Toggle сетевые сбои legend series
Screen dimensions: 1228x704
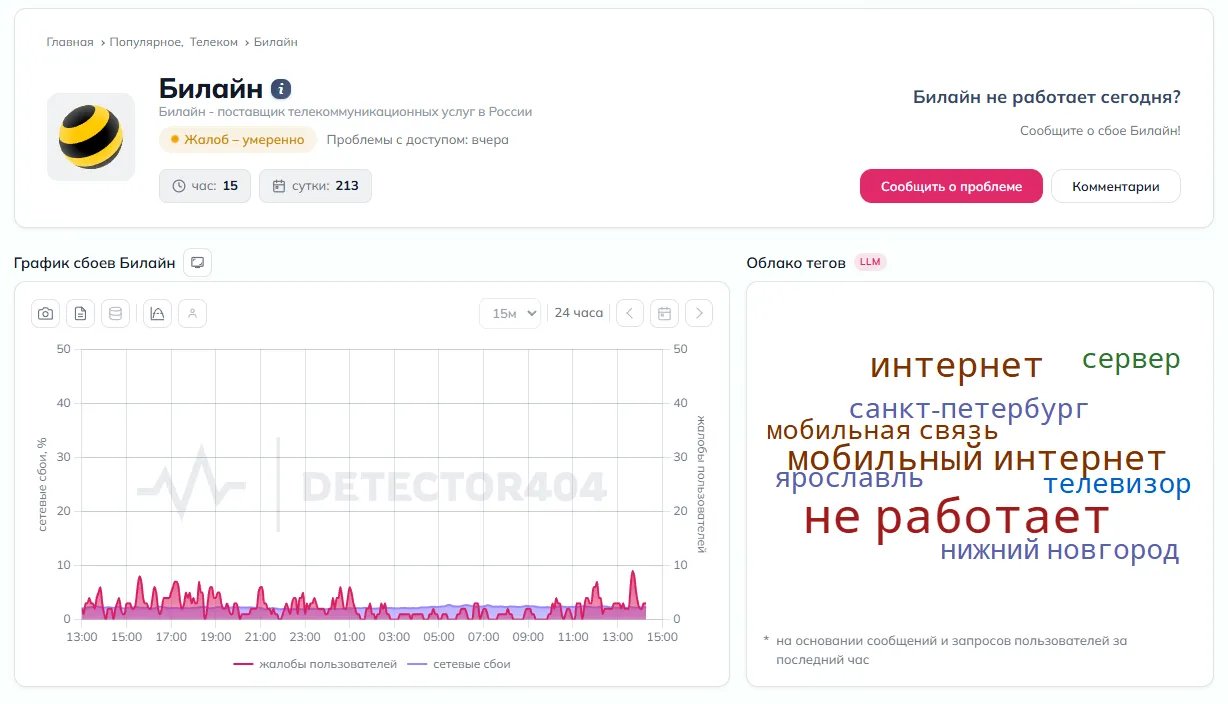coord(459,664)
